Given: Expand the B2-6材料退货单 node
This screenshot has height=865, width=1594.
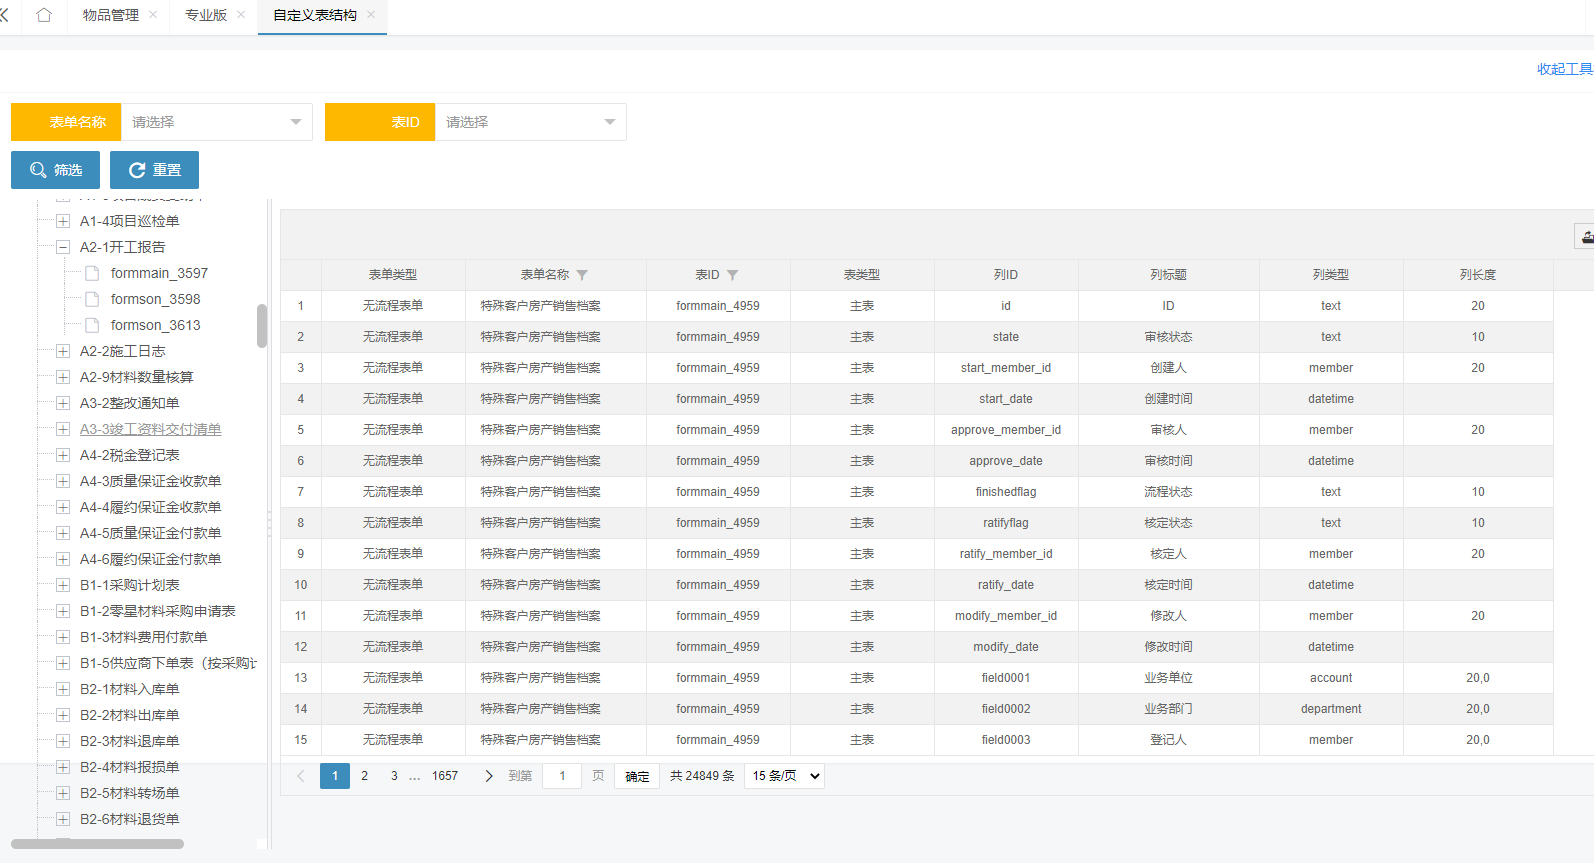Looking at the screenshot, I should point(63,819).
